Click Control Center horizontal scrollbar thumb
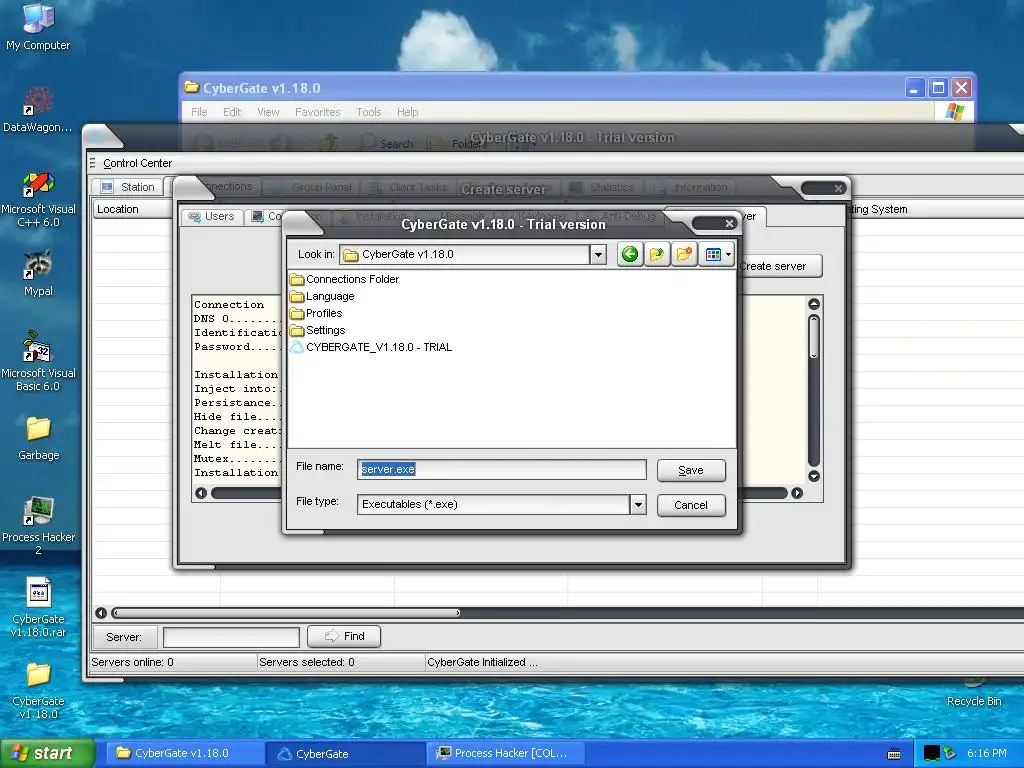 pos(286,613)
